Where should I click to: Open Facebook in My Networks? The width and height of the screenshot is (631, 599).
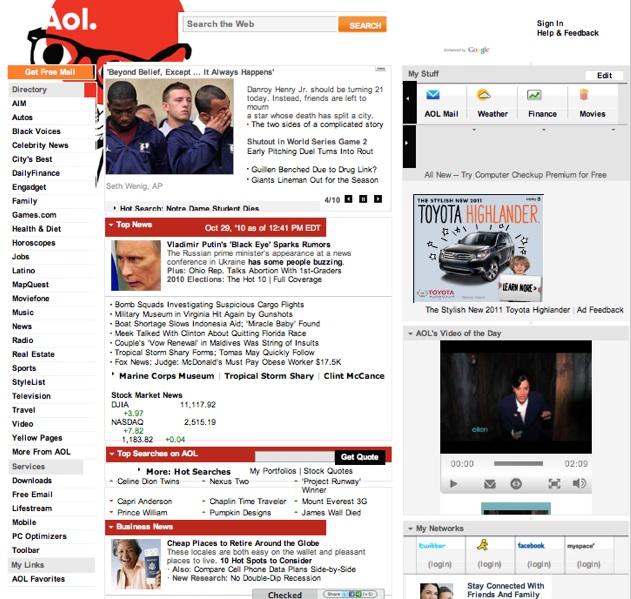point(531,545)
